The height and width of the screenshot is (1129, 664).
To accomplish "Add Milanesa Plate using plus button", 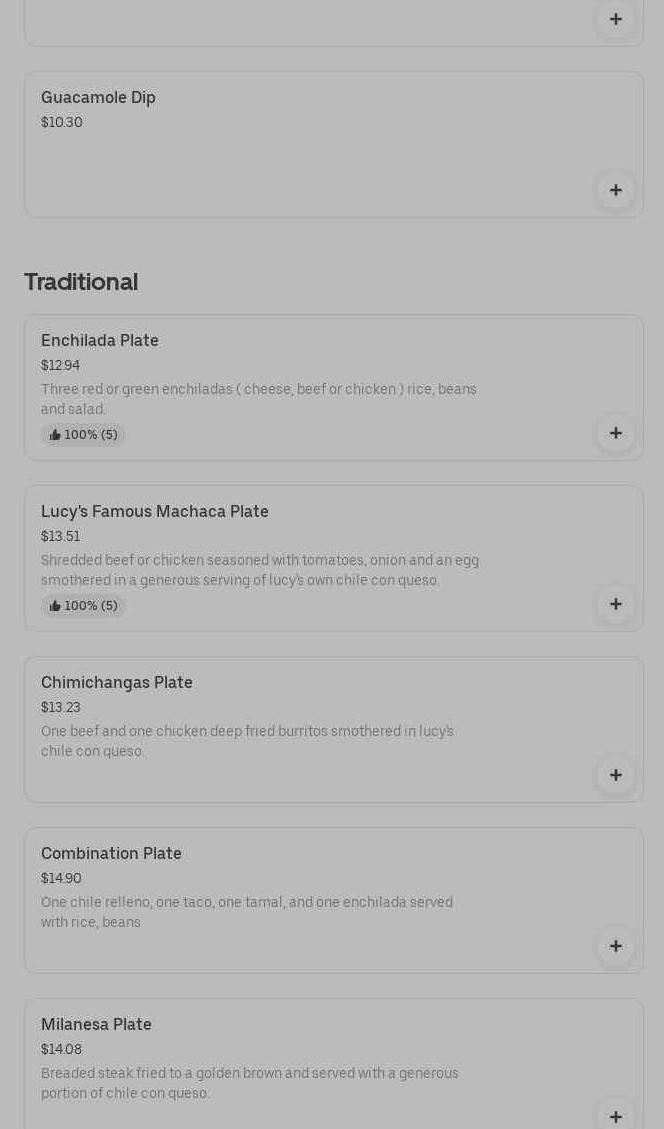I will pyautogui.click(x=616, y=1115).
